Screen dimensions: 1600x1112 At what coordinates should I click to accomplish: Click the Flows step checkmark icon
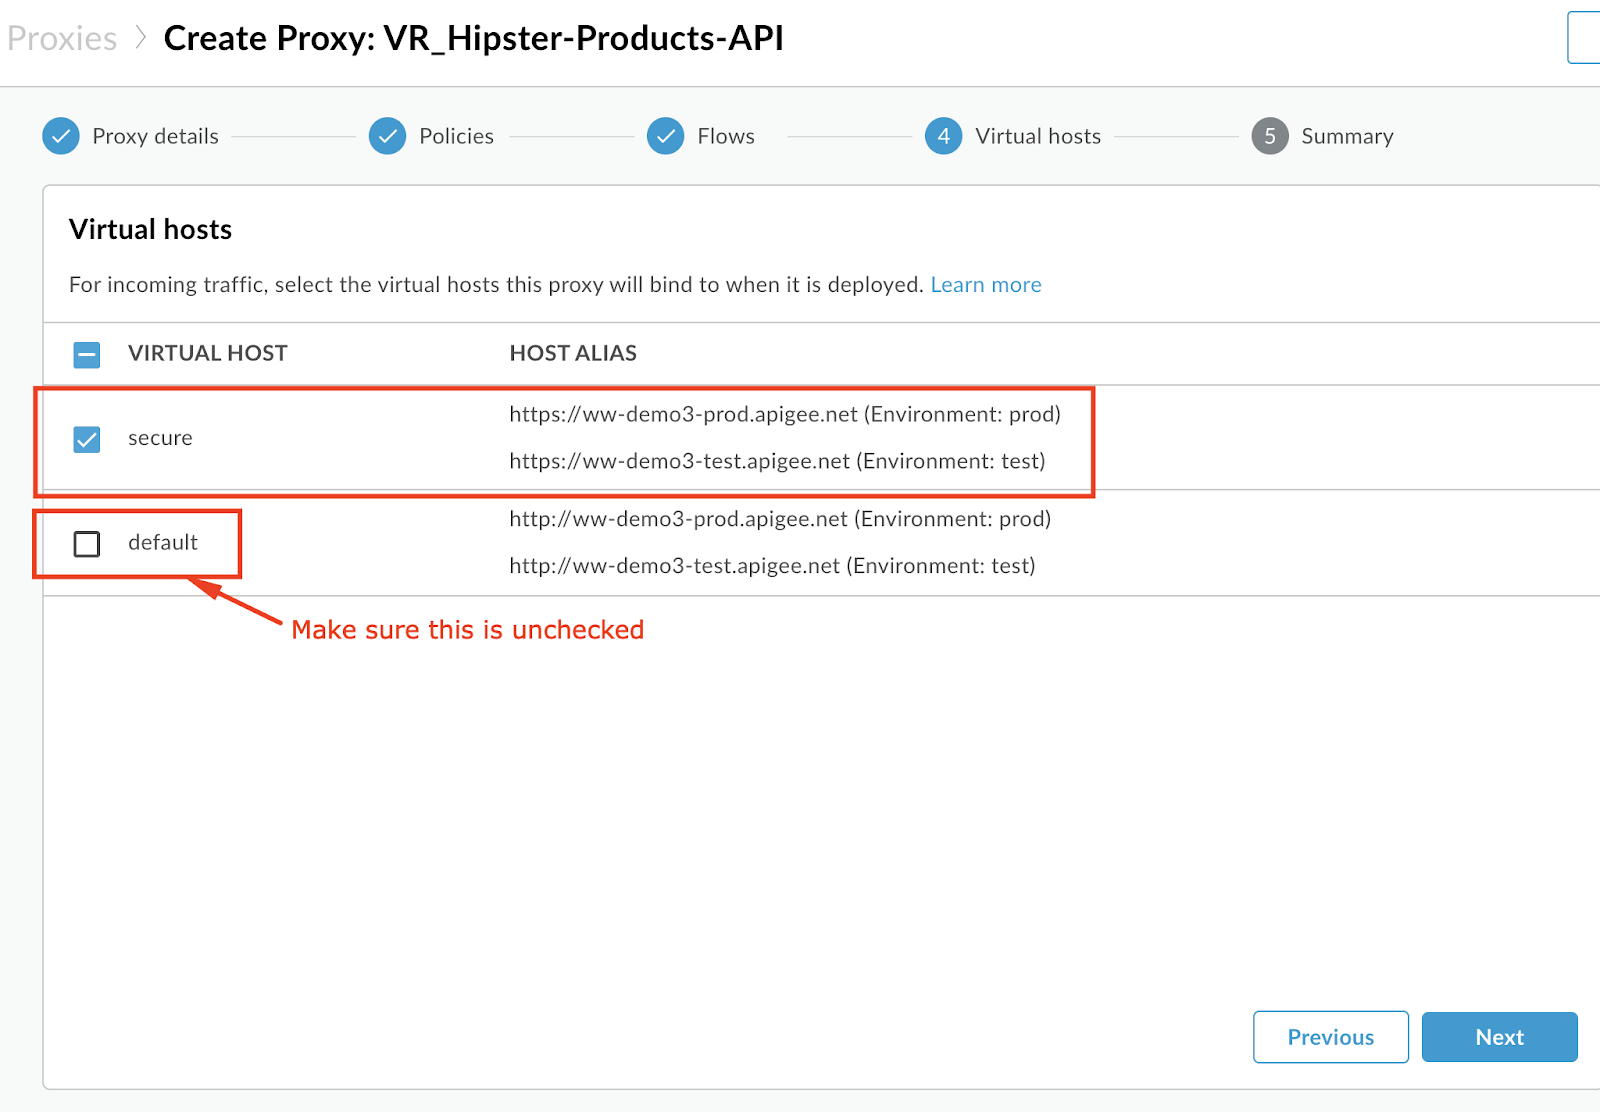[x=665, y=136]
